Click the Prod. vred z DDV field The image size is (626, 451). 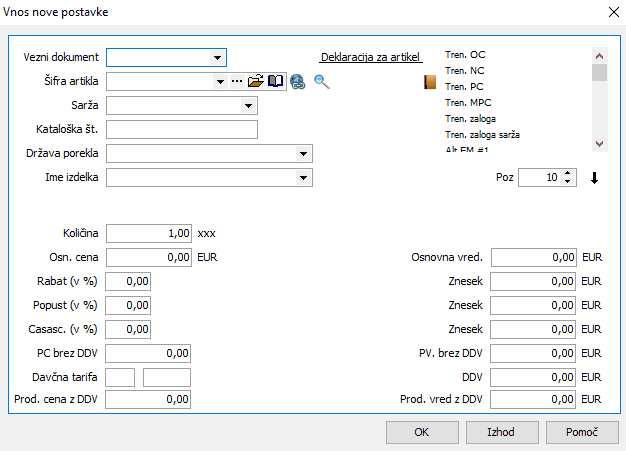click(533, 399)
